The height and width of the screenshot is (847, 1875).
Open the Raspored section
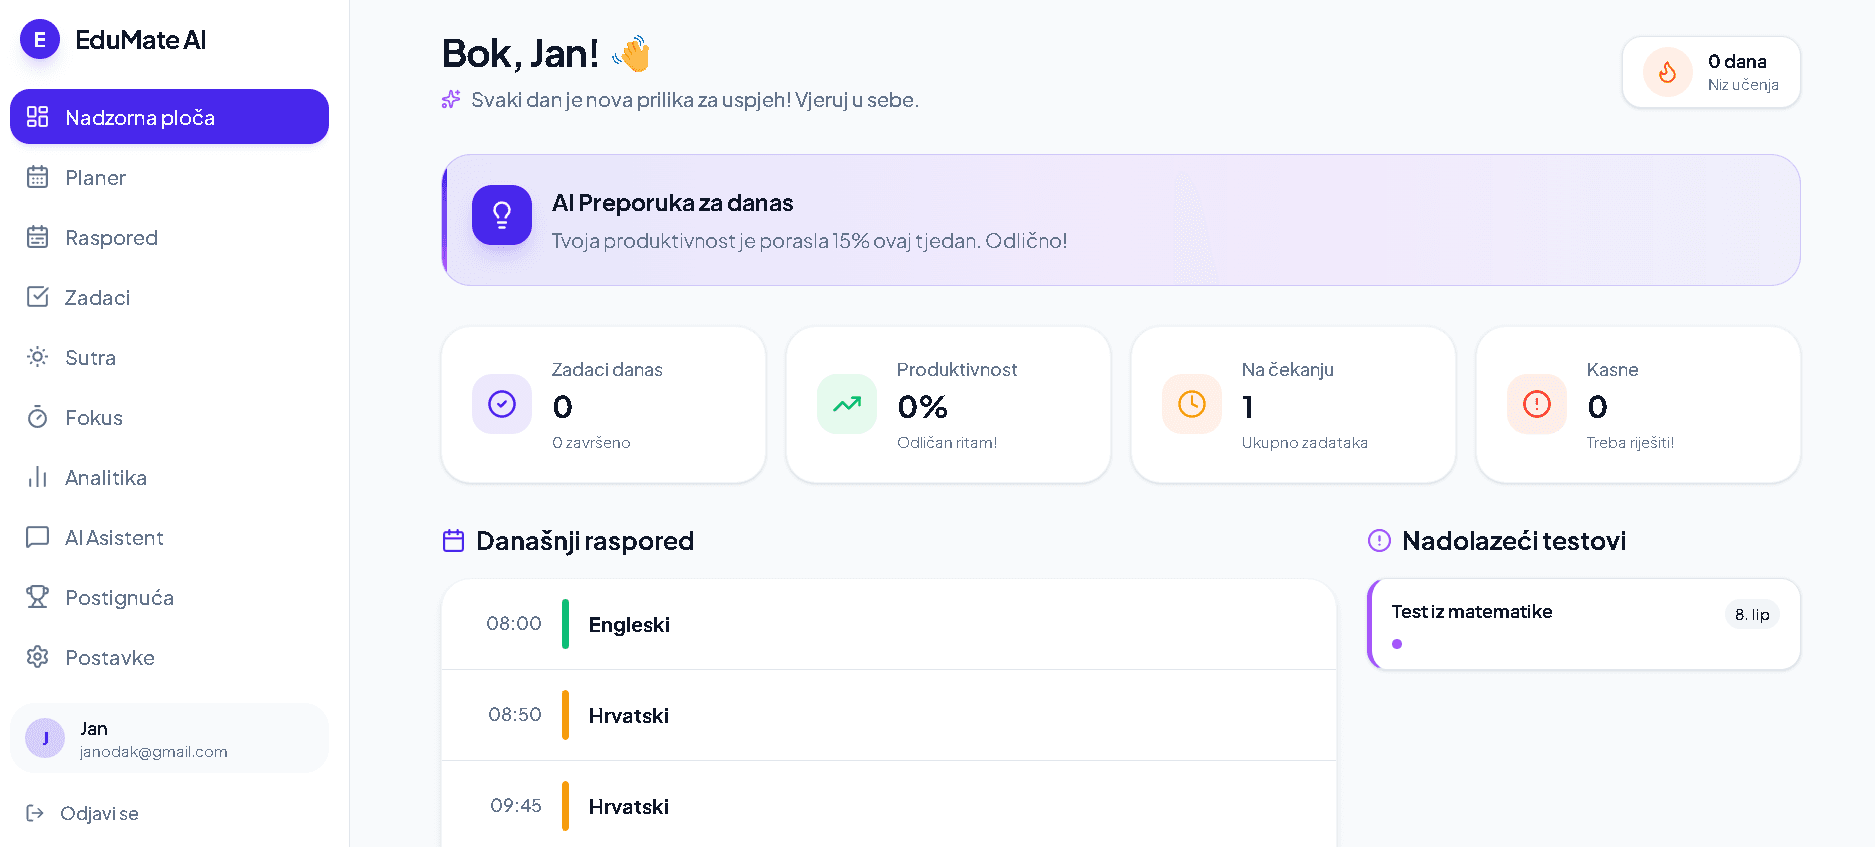coord(169,237)
